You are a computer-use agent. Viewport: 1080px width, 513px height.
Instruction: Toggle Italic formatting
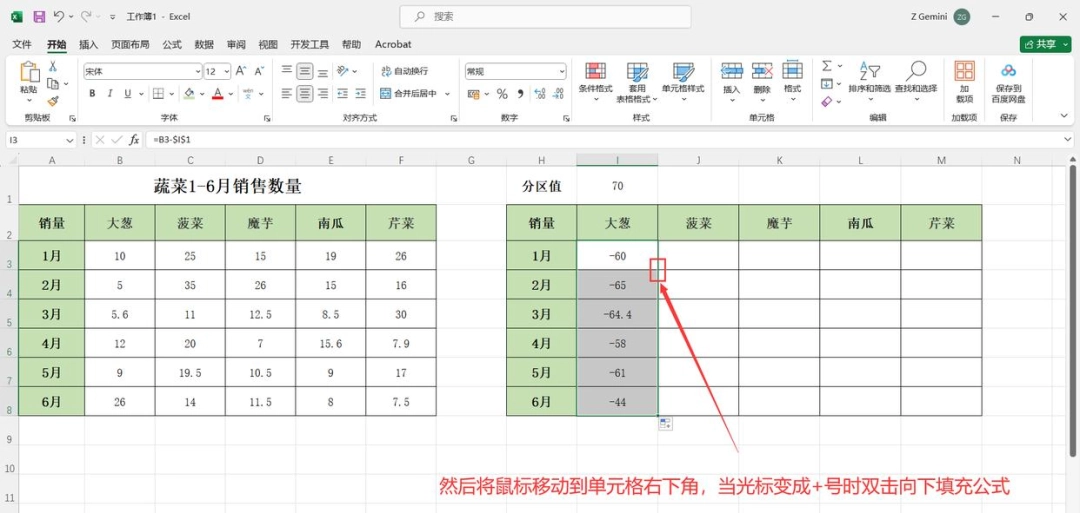[110, 94]
